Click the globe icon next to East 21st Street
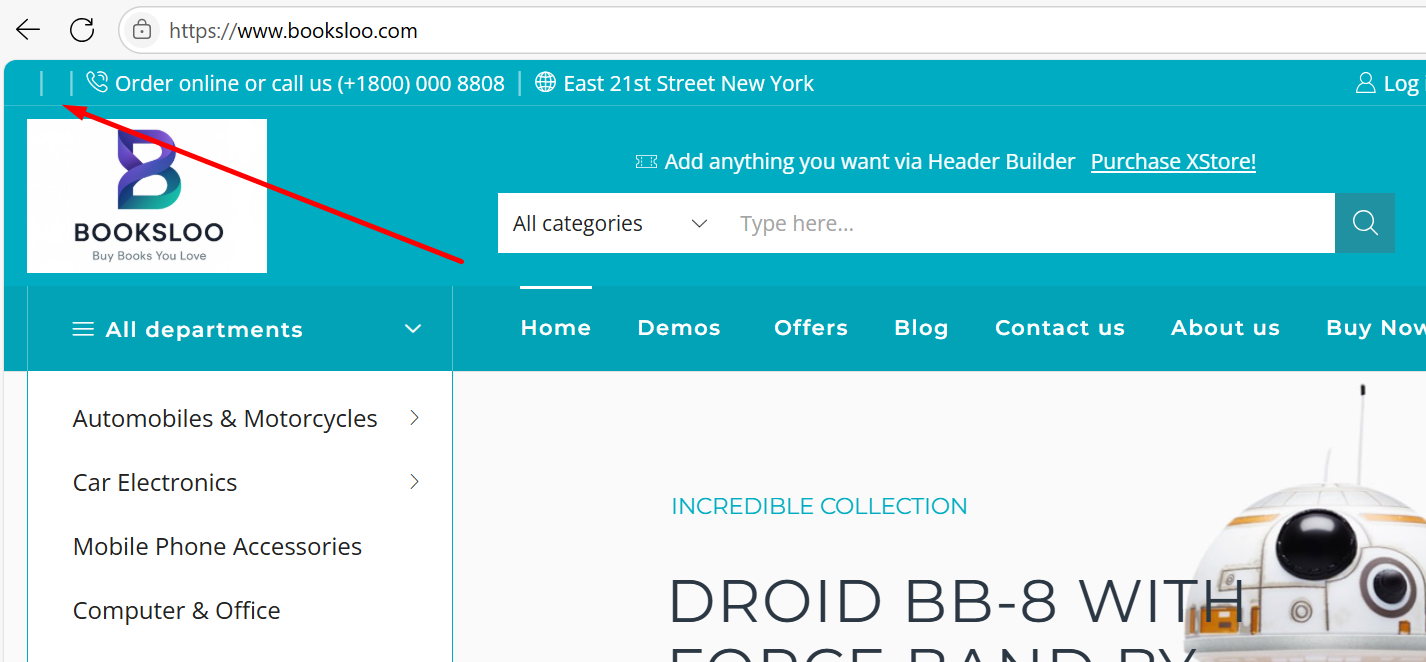1426x662 pixels. click(545, 82)
